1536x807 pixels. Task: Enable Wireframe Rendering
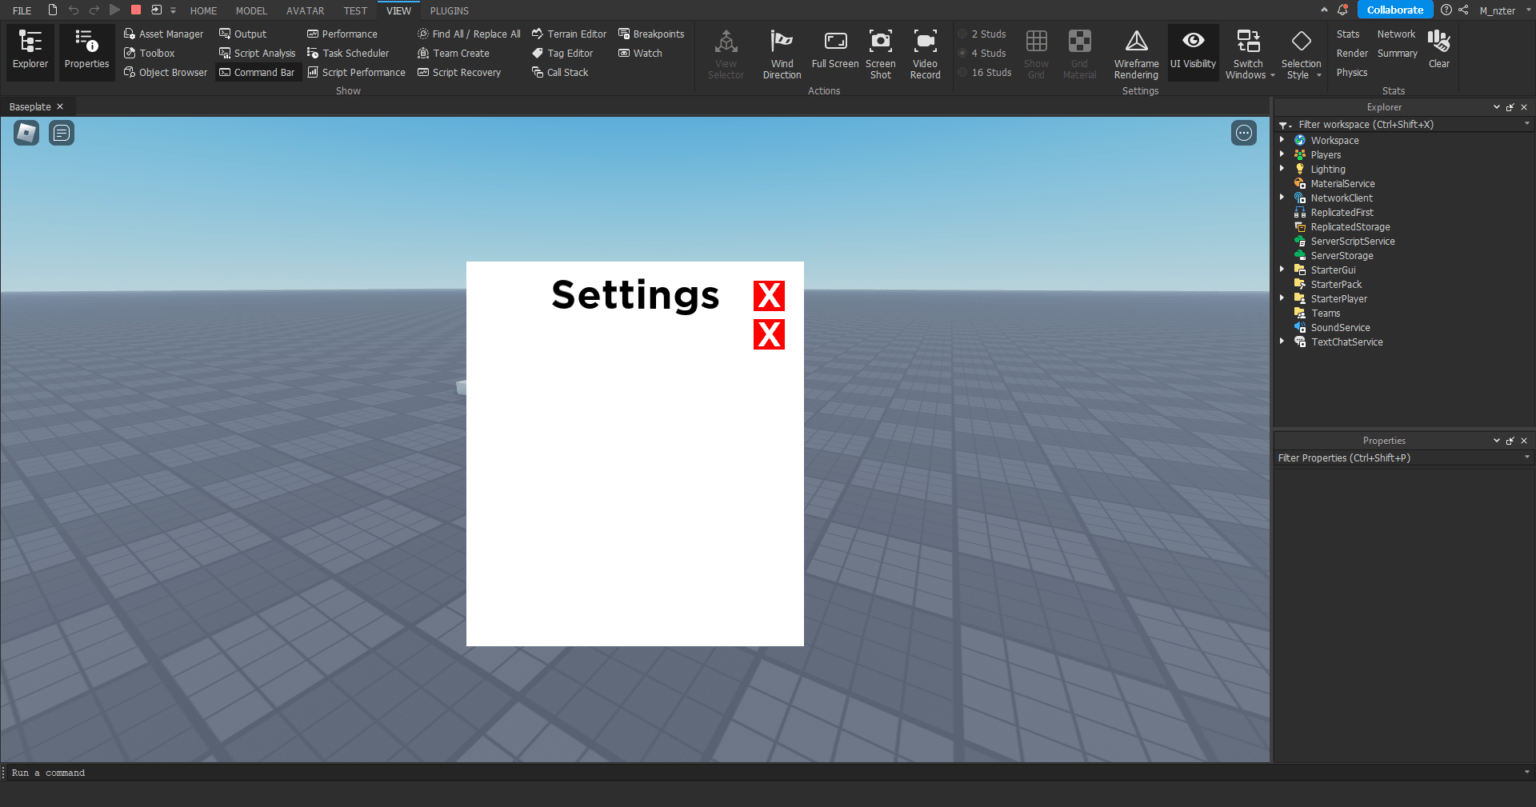pyautogui.click(x=1136, y=52)
